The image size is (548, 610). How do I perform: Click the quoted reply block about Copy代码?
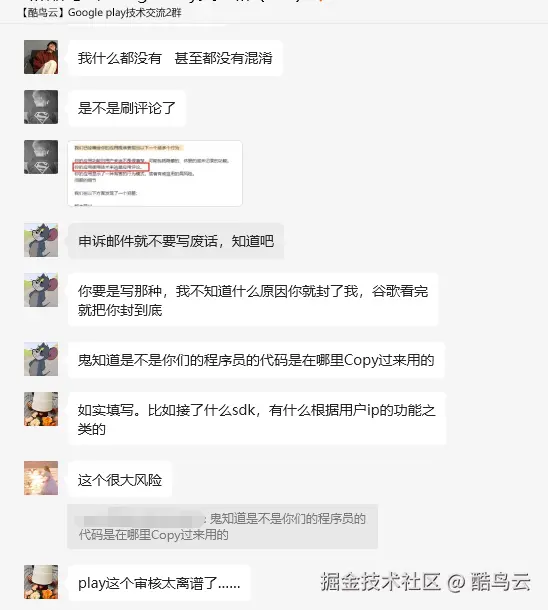[x=222, y=526]
